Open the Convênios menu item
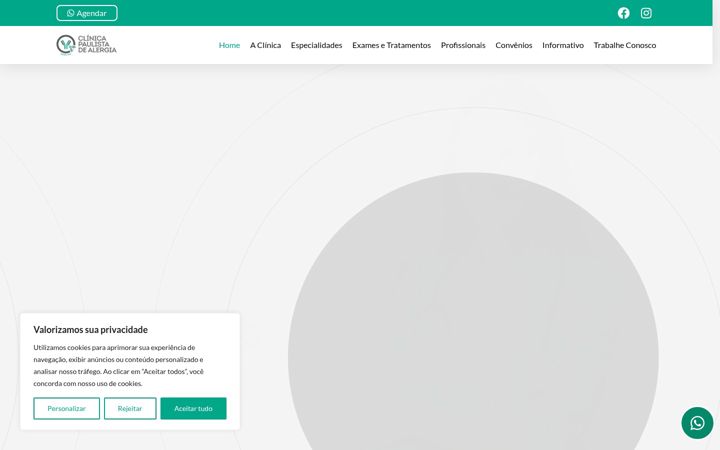This screenshot has width=720, height=450. click(513, 45)
